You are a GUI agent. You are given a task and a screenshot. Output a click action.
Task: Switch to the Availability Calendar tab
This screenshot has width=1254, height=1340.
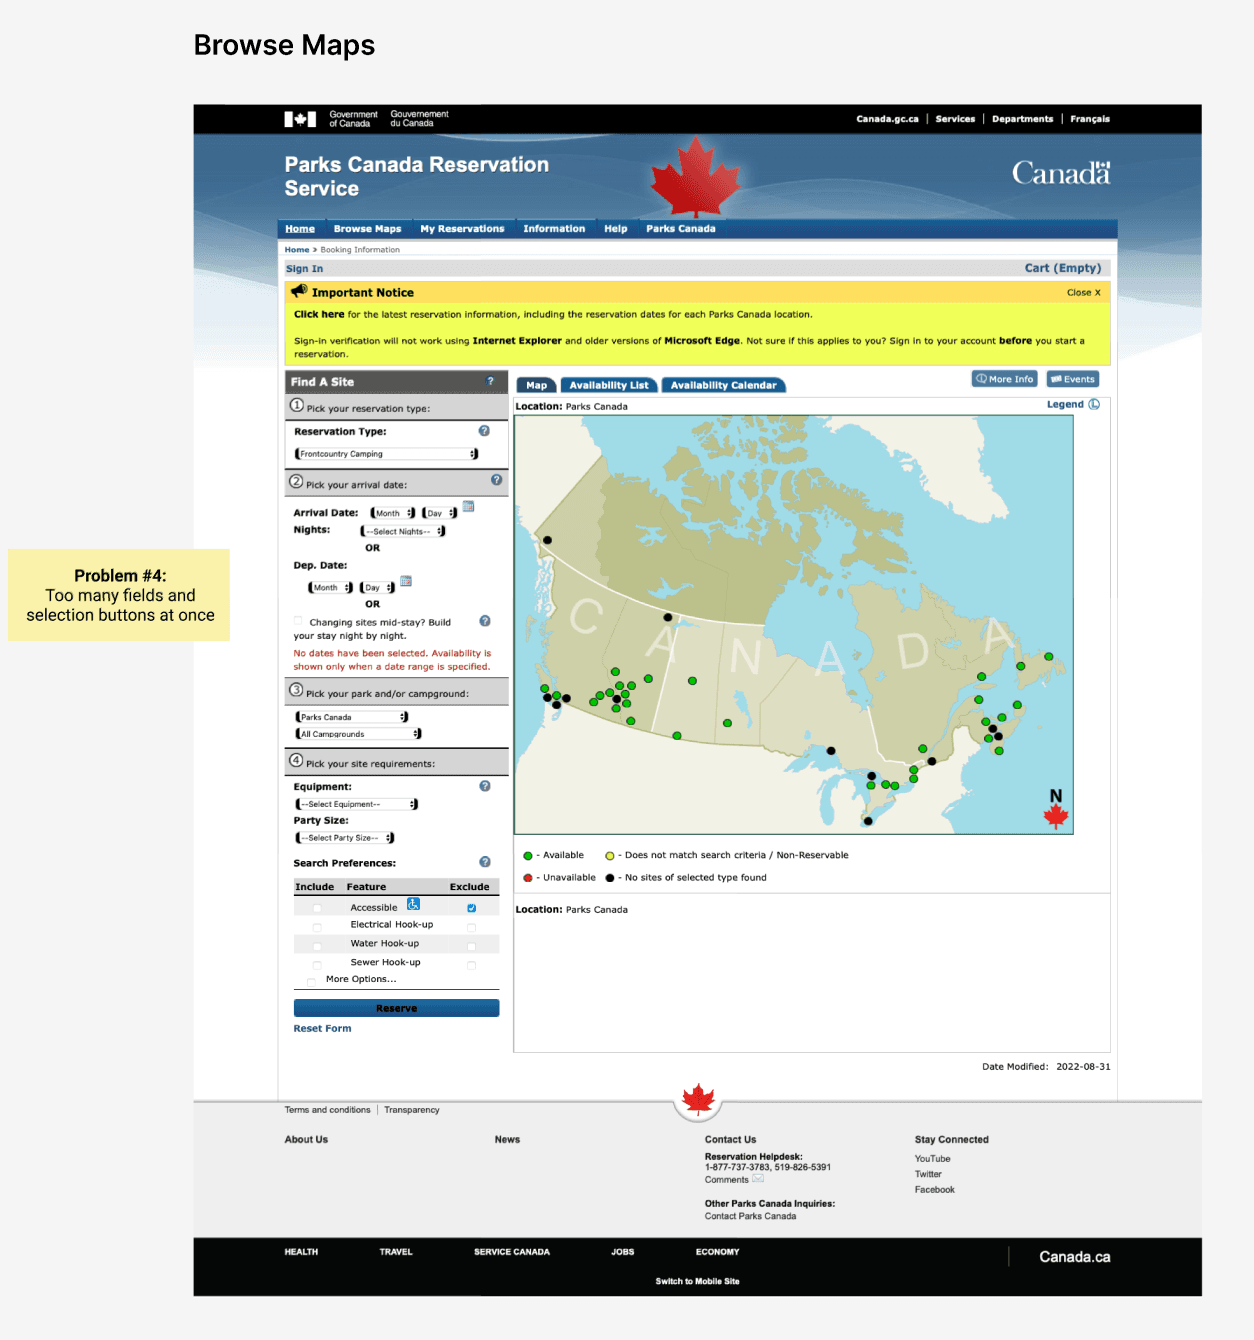point(724,385)
